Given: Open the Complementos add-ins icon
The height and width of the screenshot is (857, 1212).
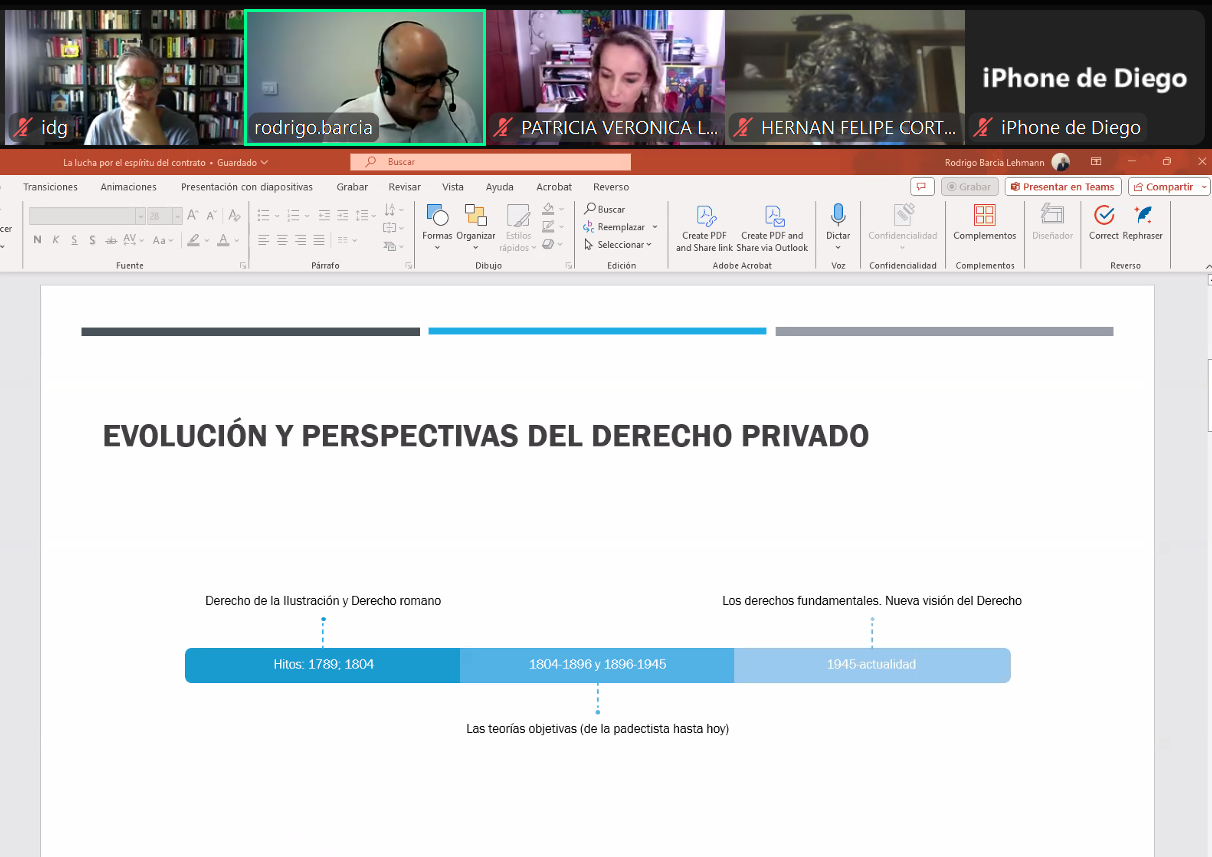Looking at the screenshot, I should point(984,216).
